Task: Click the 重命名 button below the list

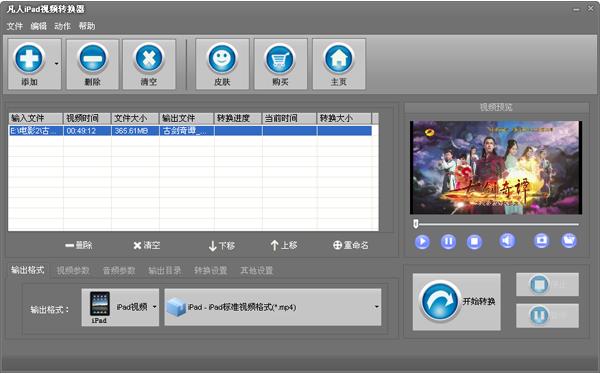Action: click(x=351, y=245)
